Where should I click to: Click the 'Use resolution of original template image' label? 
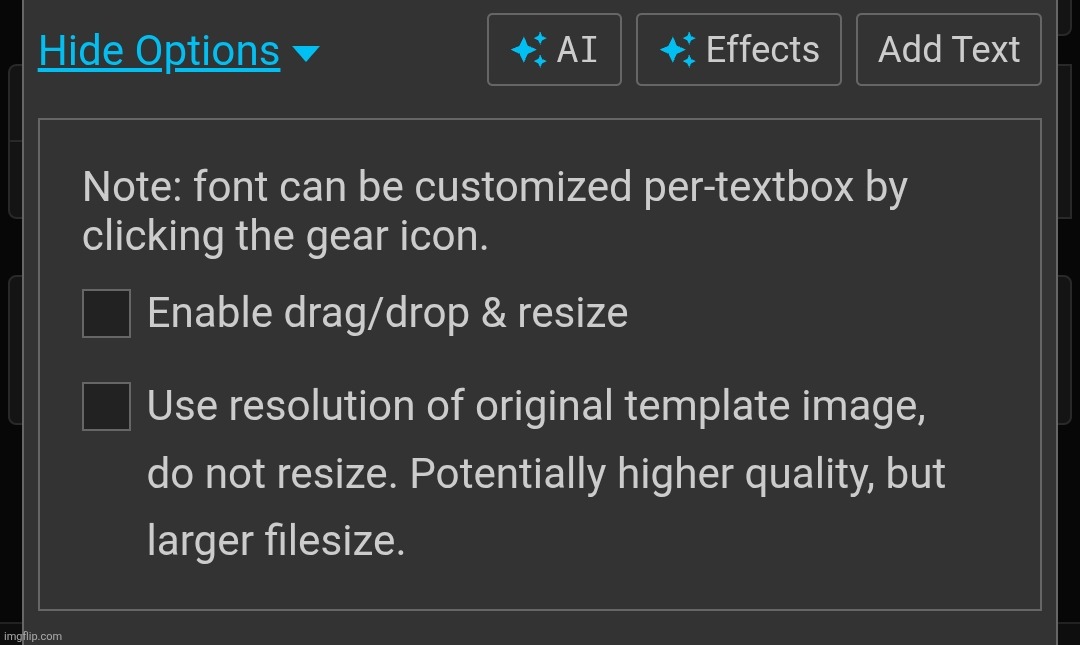[537, 405]
